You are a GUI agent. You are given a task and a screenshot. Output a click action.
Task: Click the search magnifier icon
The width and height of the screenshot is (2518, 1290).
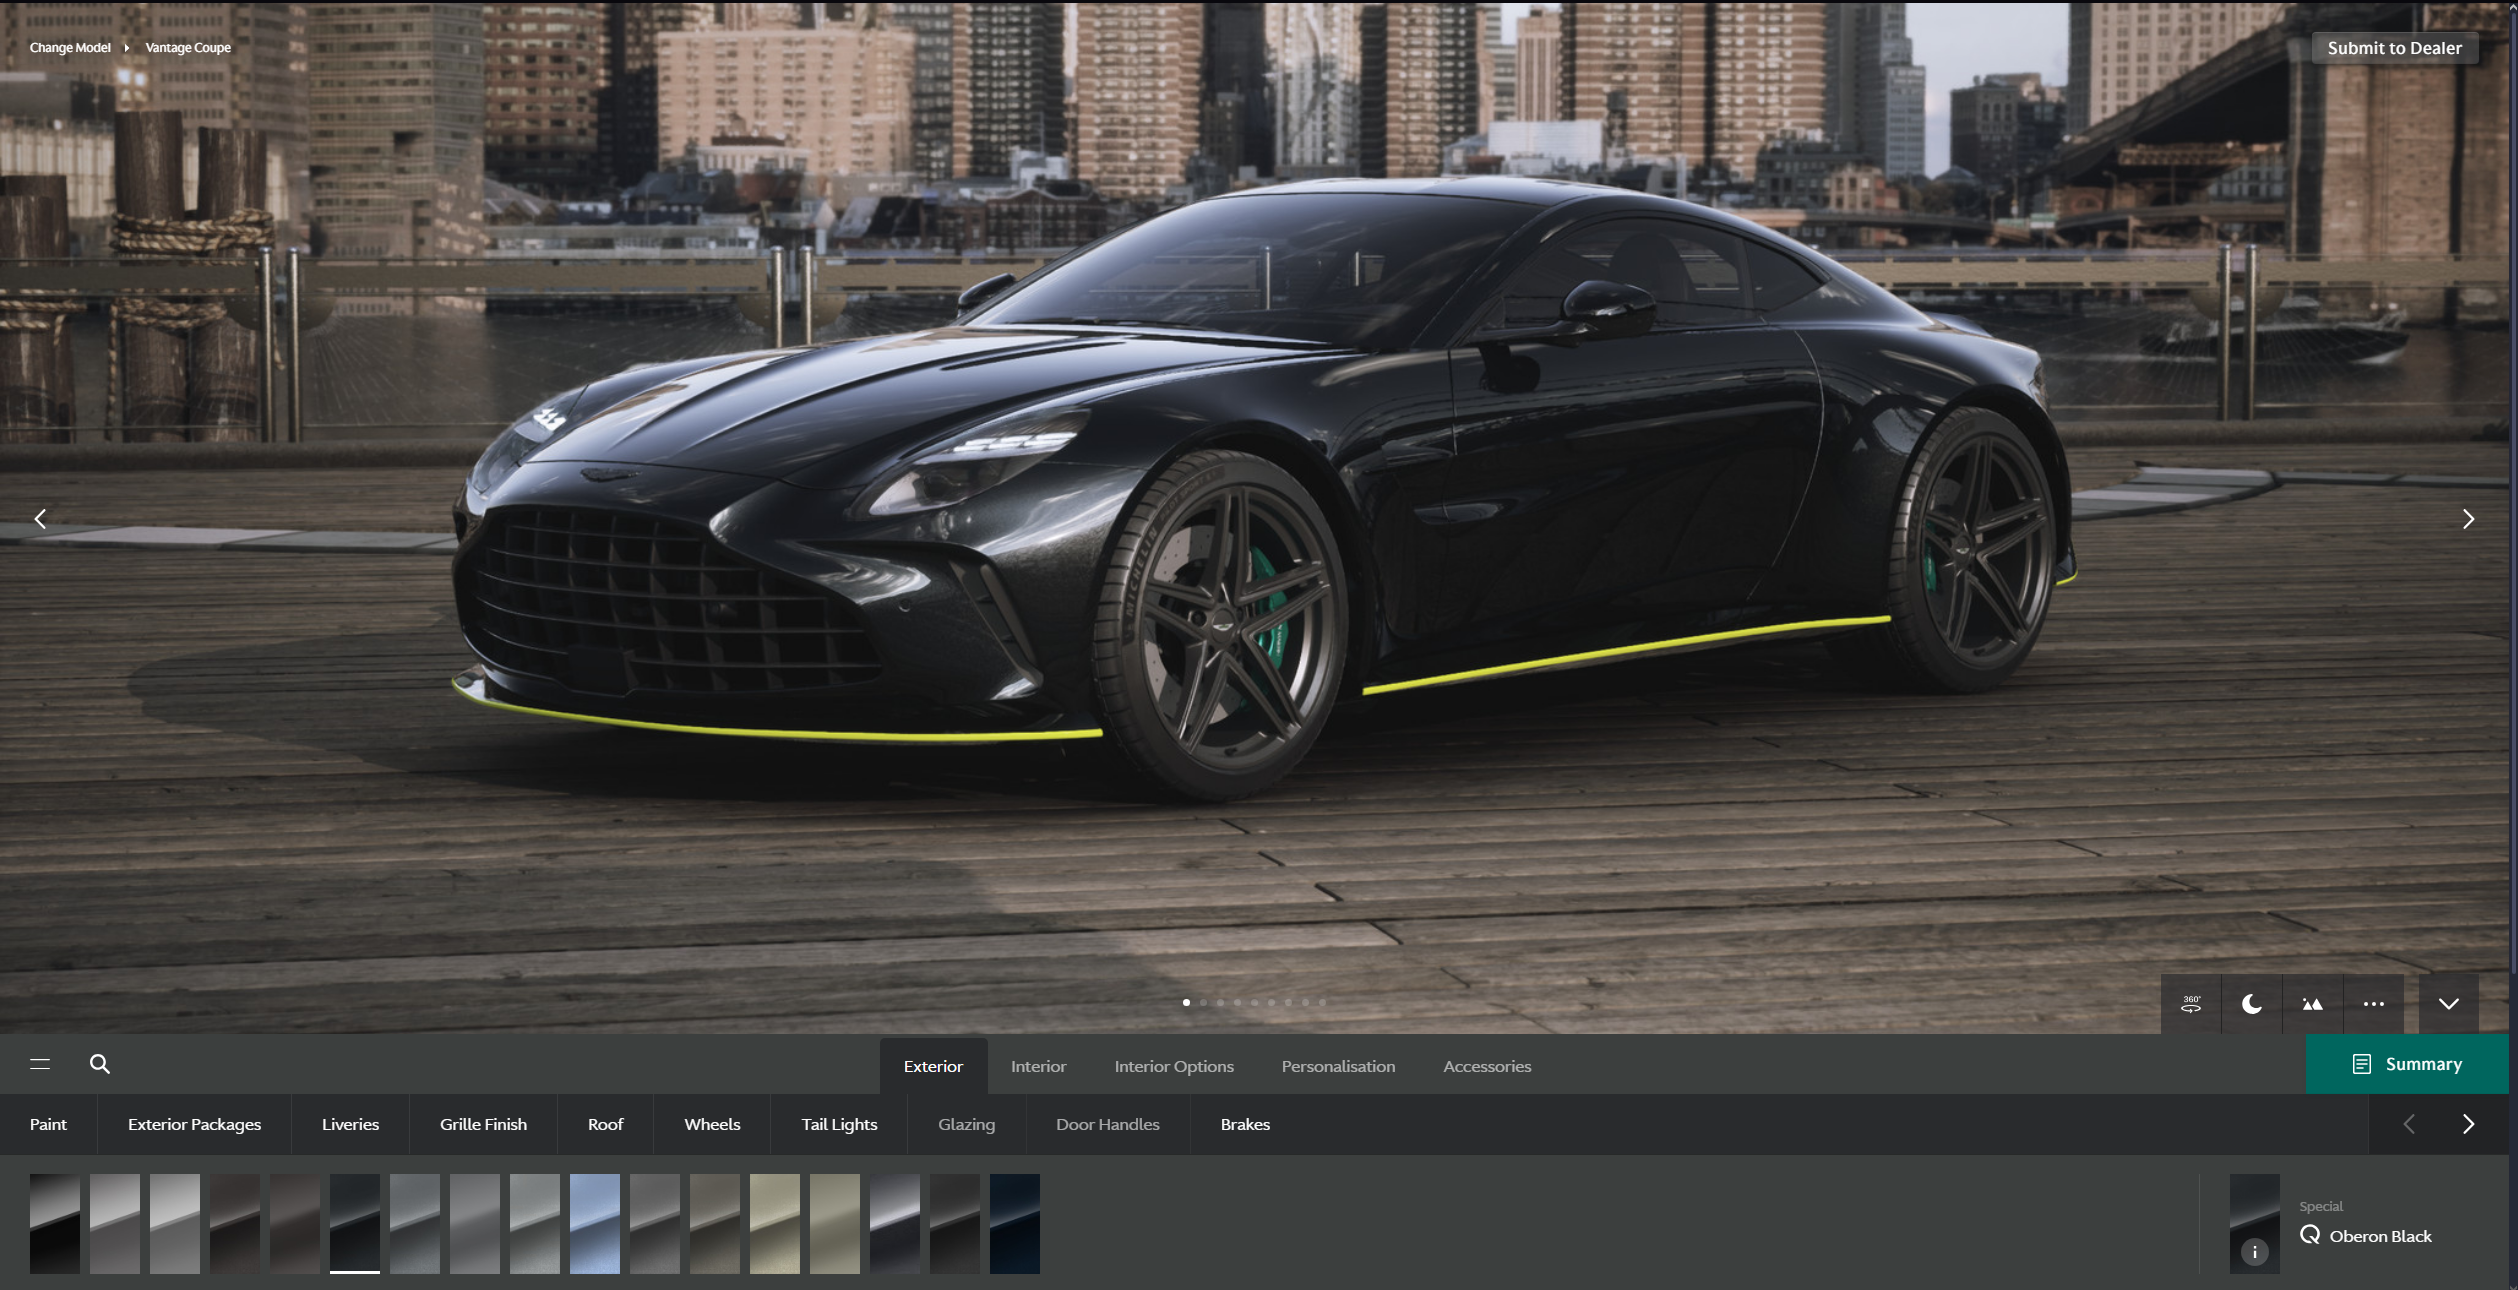pyautogui.click(x=100, y=1064)
